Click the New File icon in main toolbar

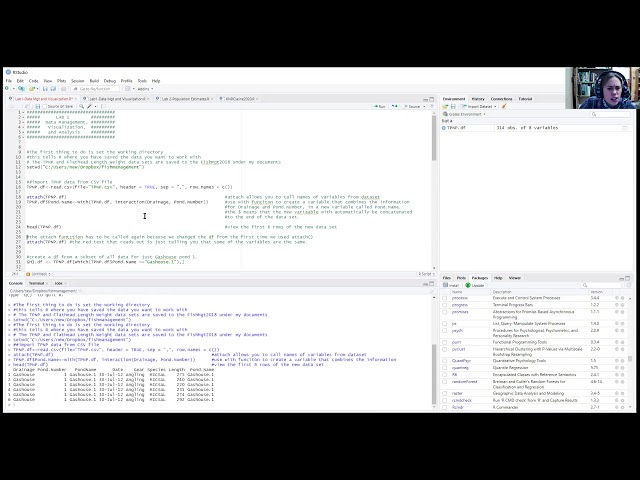pos(7,89)
